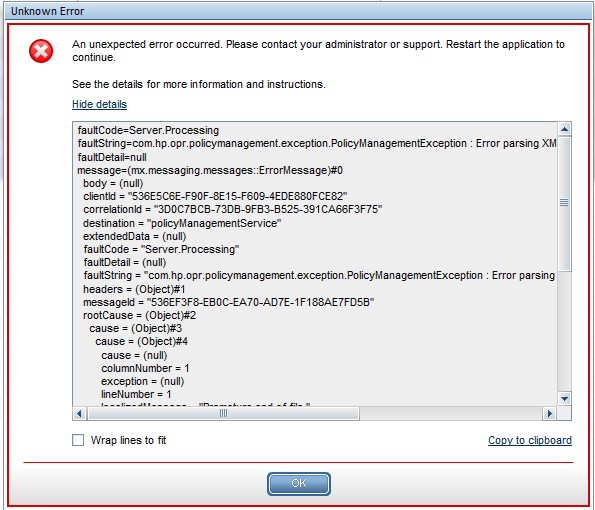Click the red error X icon

[x=41, y=51]
